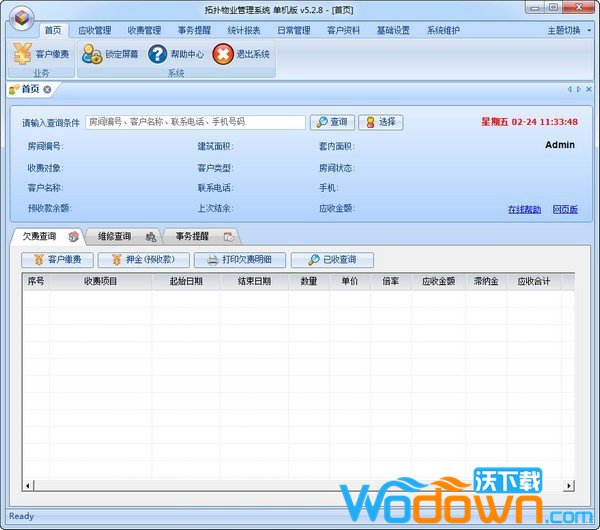This screenshot has width=600, height=530.
Task: Click the 倍率 column header
Action: [x=391, y=281]
